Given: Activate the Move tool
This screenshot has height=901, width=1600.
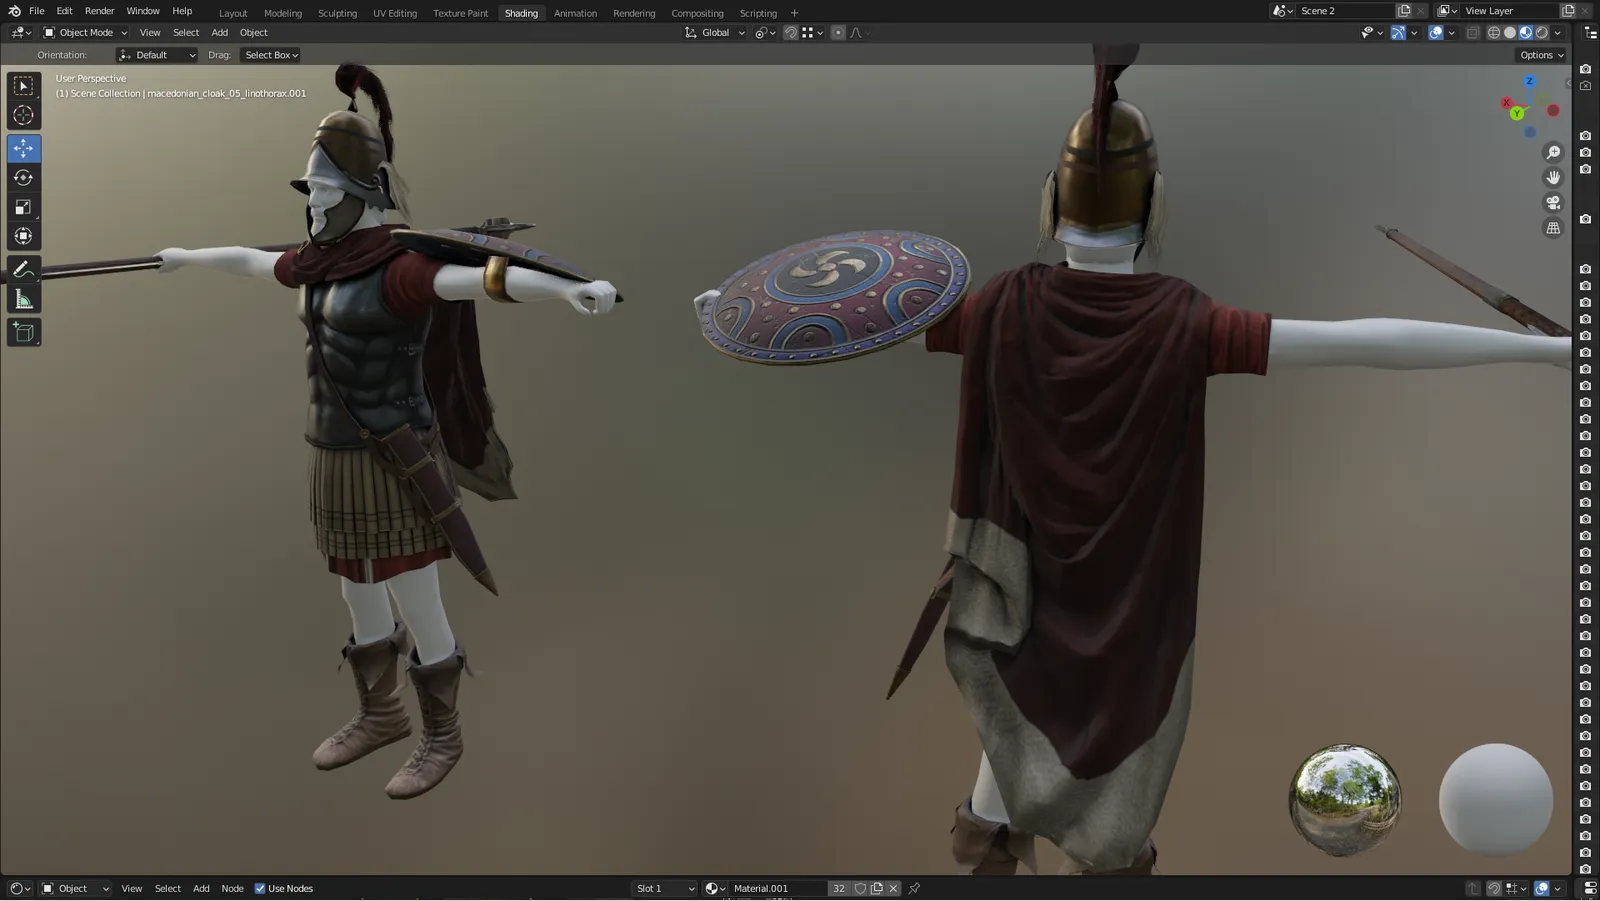Looking at the screenshot, I should pyautogui.click(x=23, y=148).
